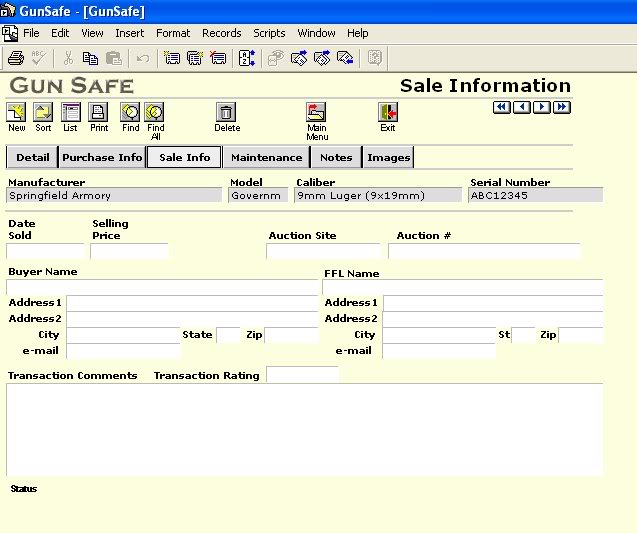Jump to the last record arrow
637x533 pixels.
(x=562, y=107)
